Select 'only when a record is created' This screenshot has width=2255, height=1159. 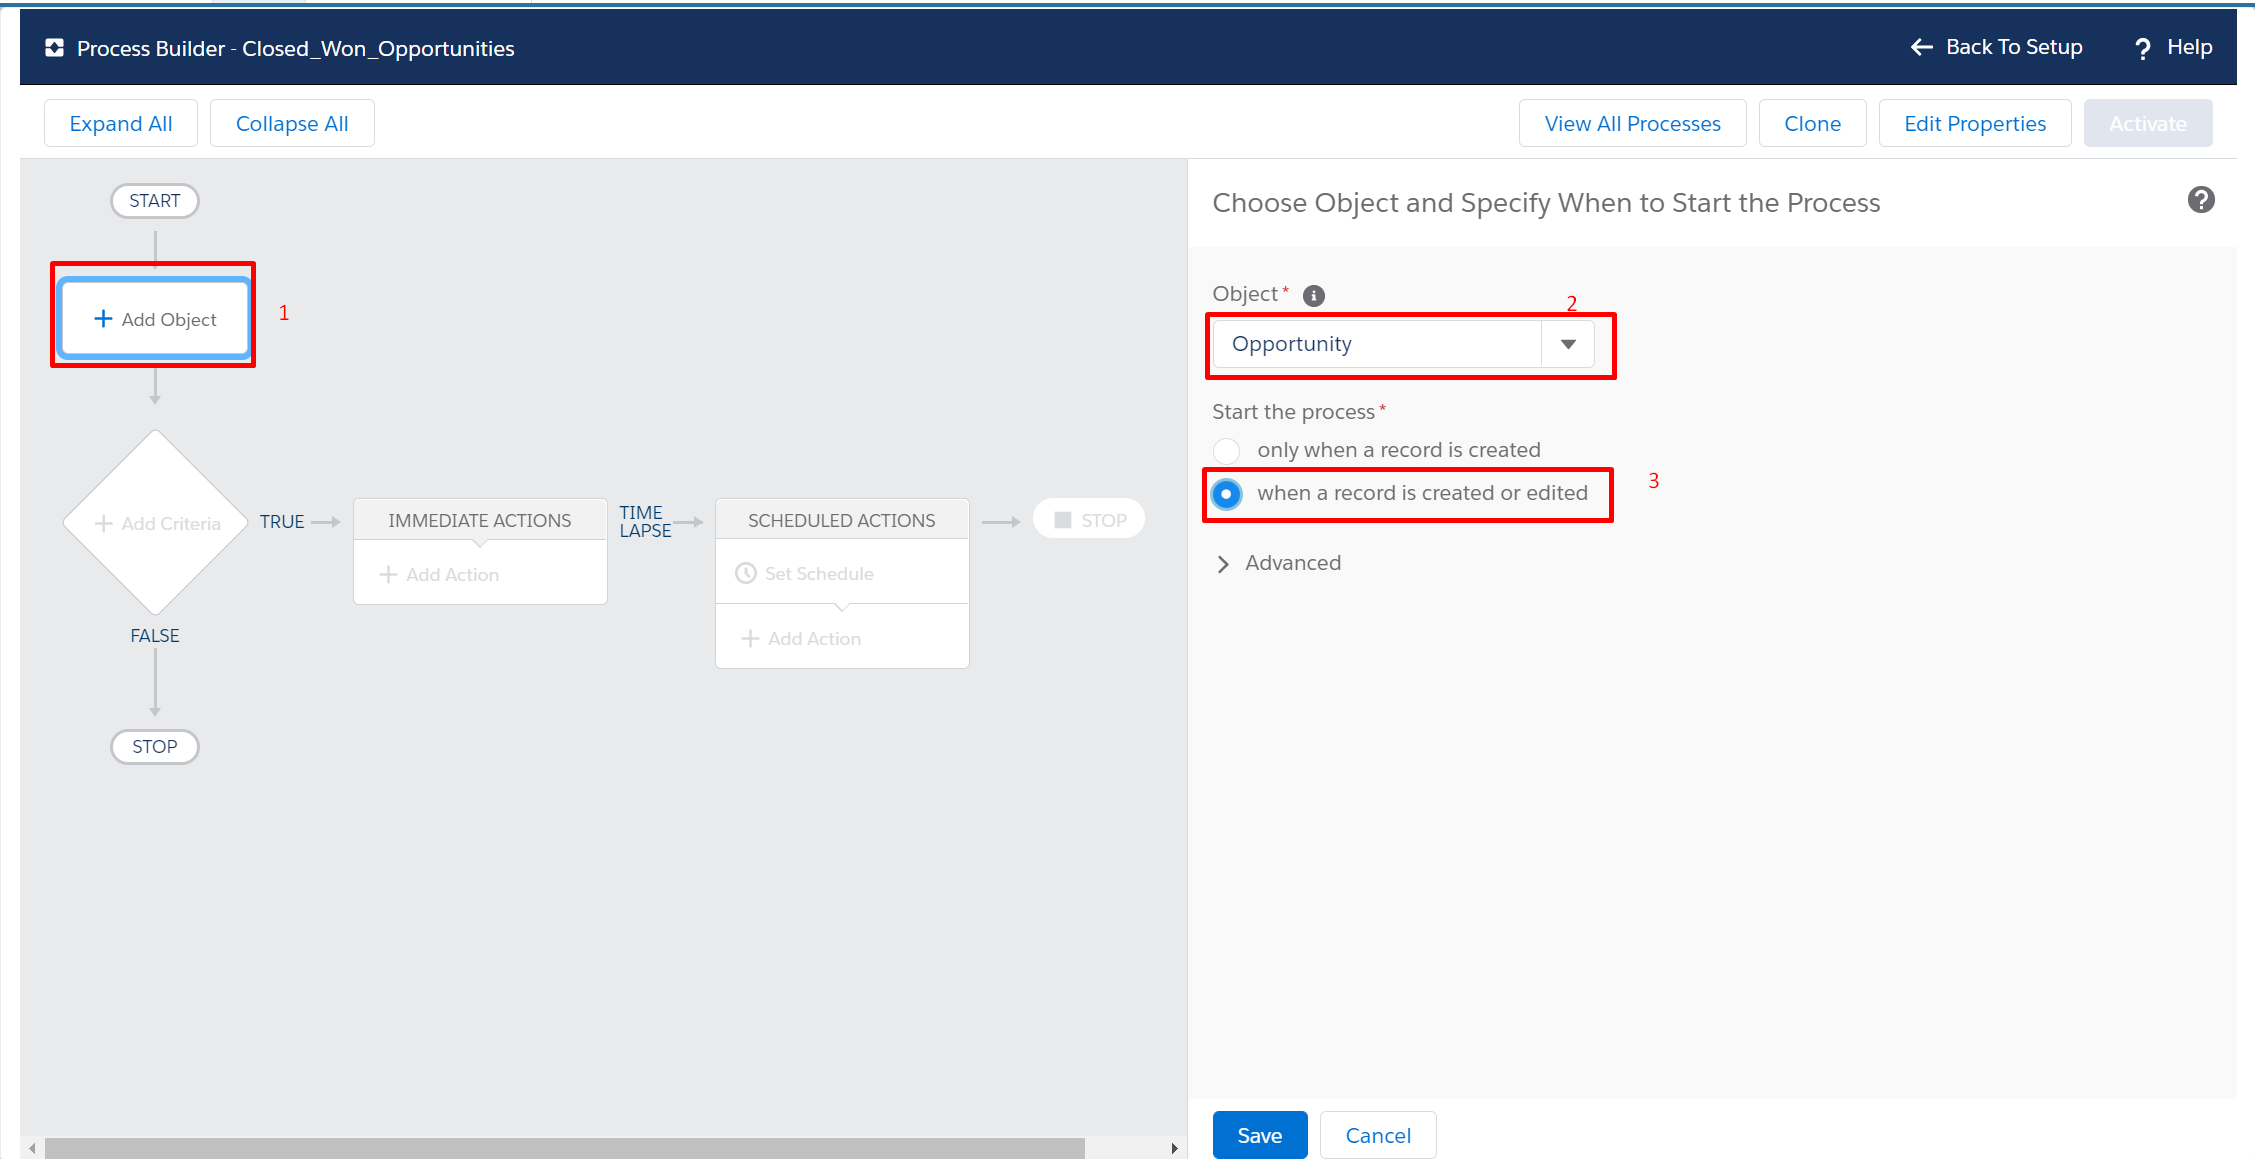point(1227,451)
